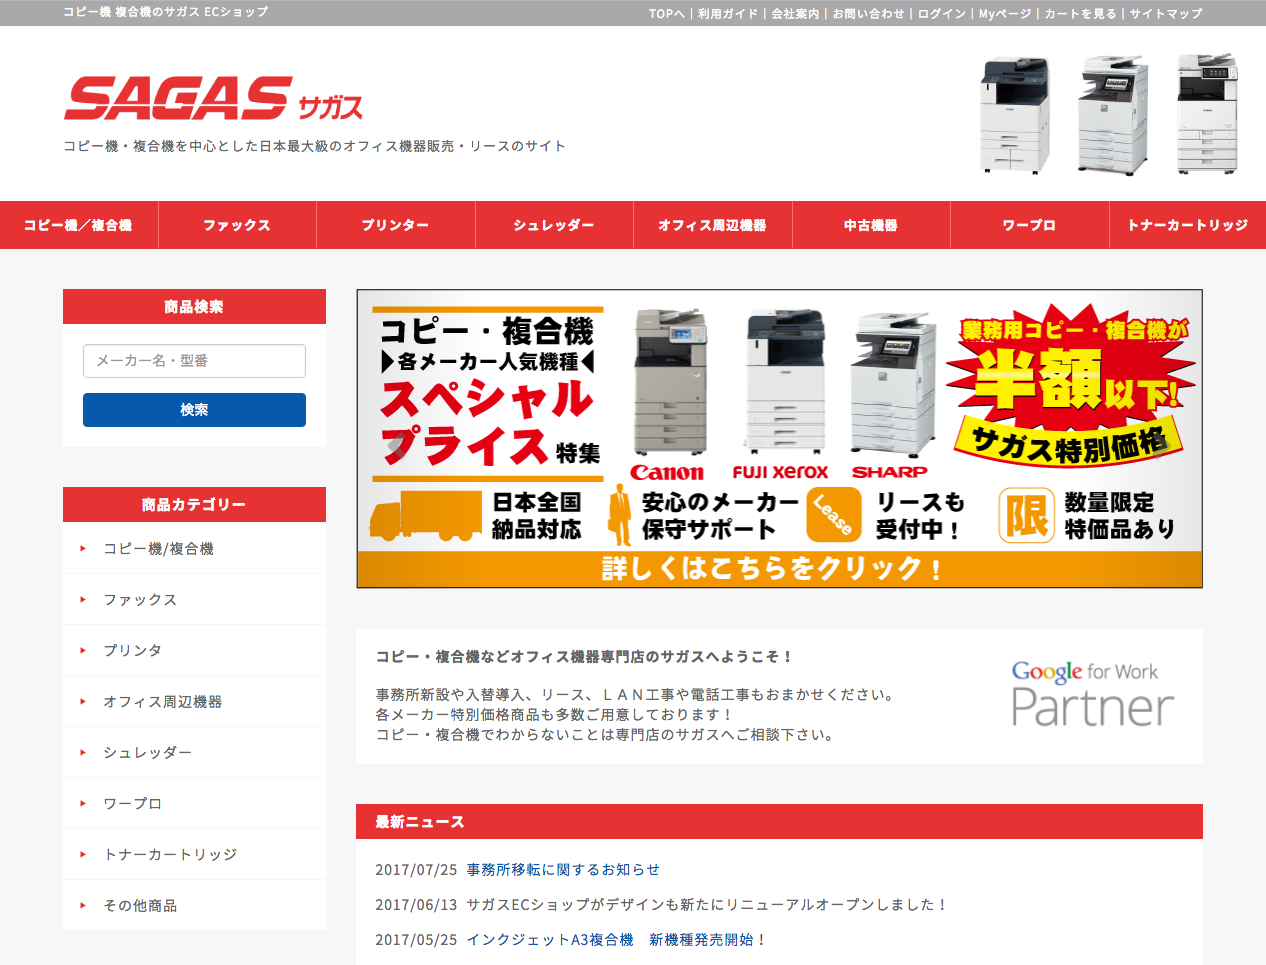View cart via カートを見る
Screen dimensions: 1266x965
1080,14
